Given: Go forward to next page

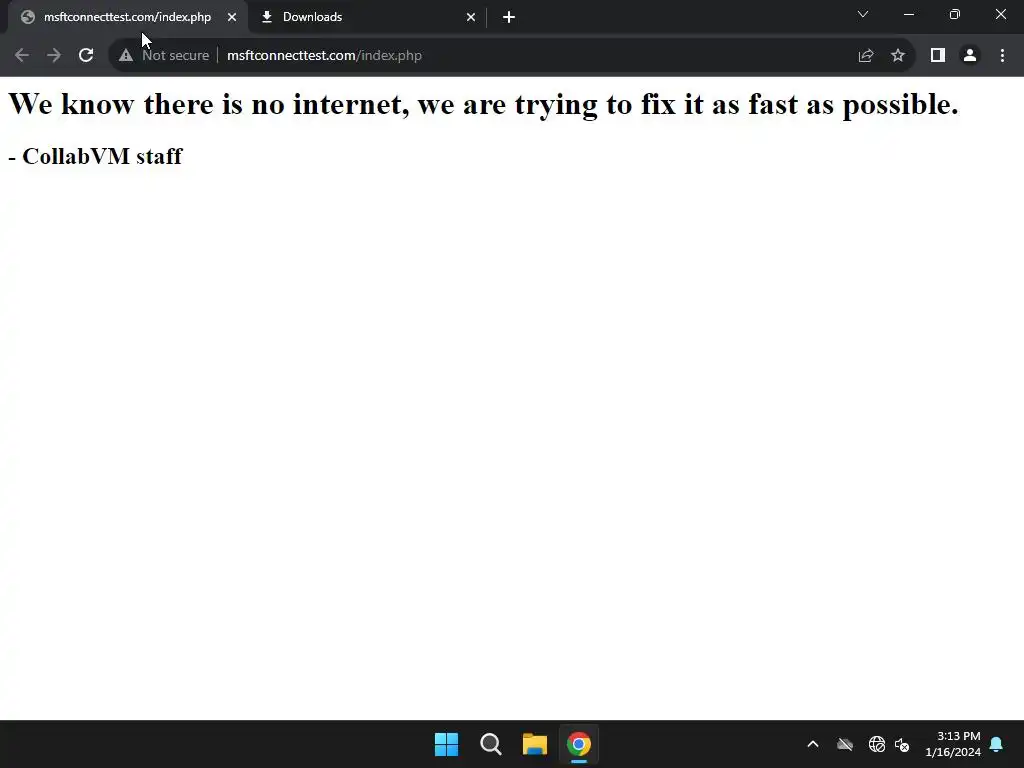Looking at the screenshot, I should (x=54, y=56).
